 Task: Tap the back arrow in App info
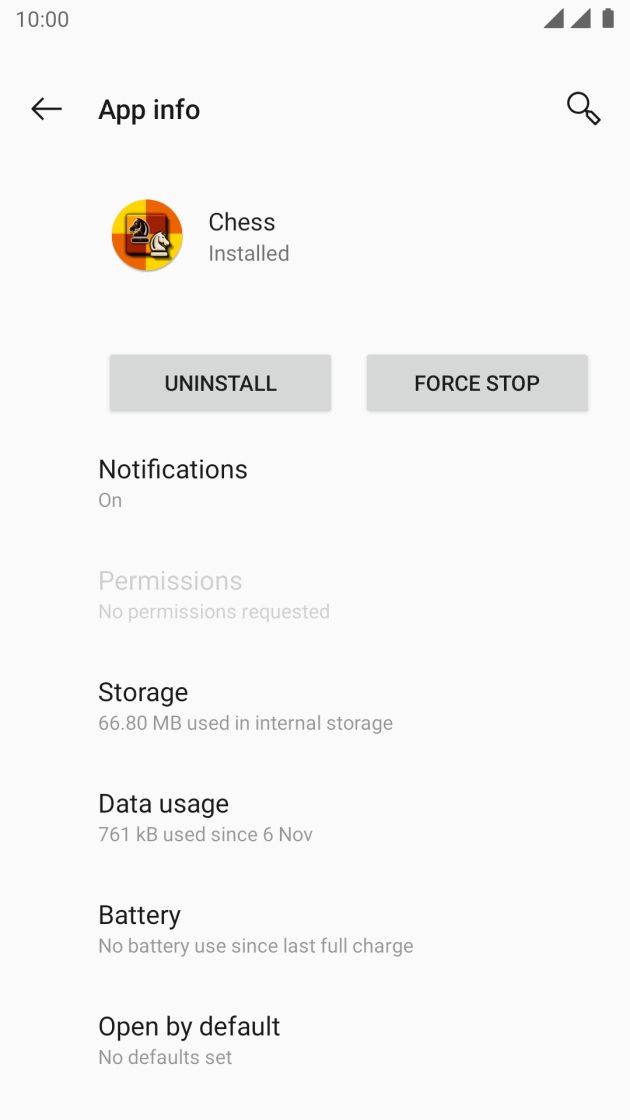46,109
